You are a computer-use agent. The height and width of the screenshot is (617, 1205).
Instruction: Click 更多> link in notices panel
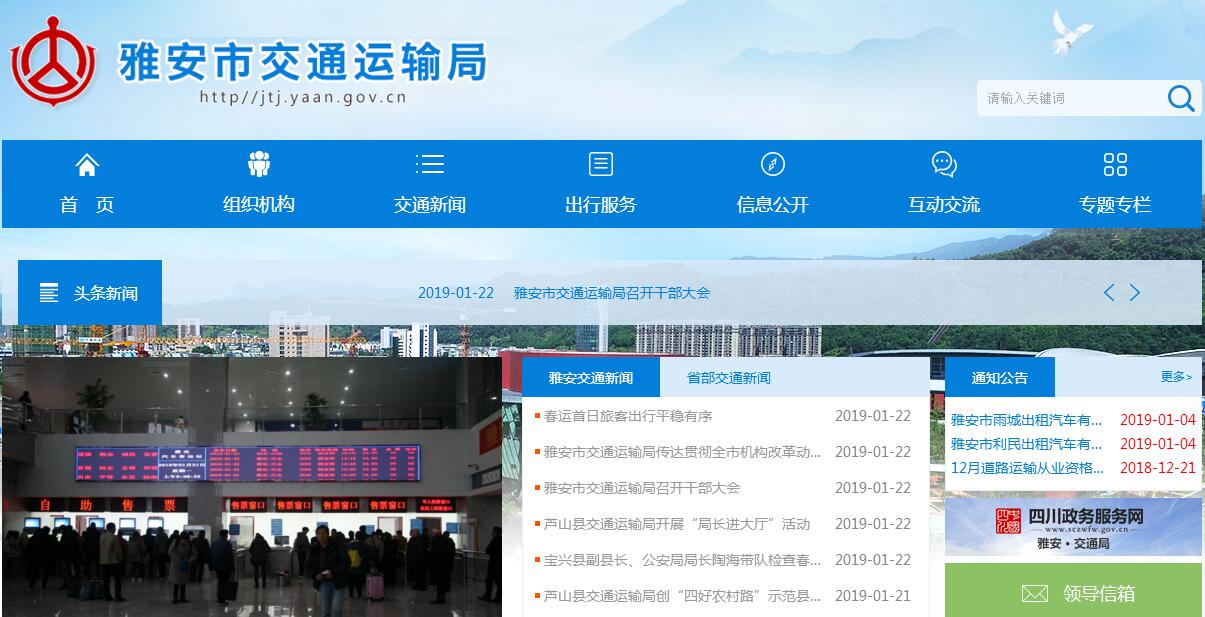pos(1176,377)
